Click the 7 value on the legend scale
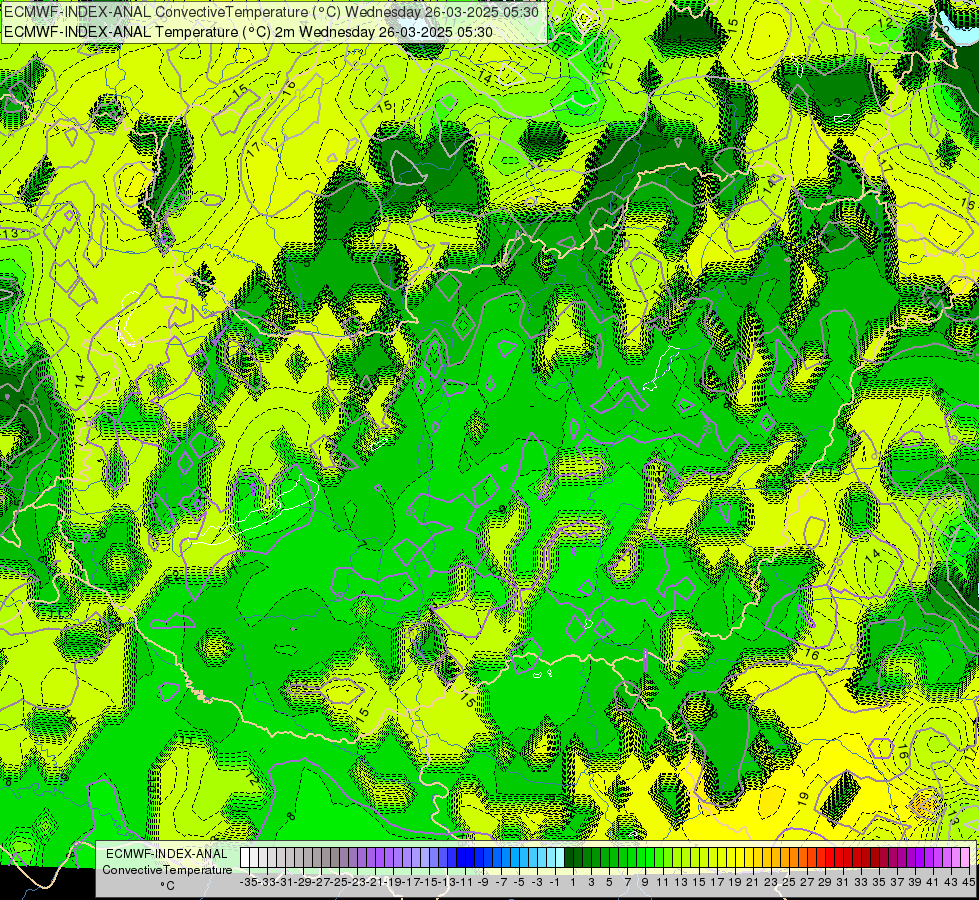This screenshot has height=900, width=979. click(x=627, y=882)
